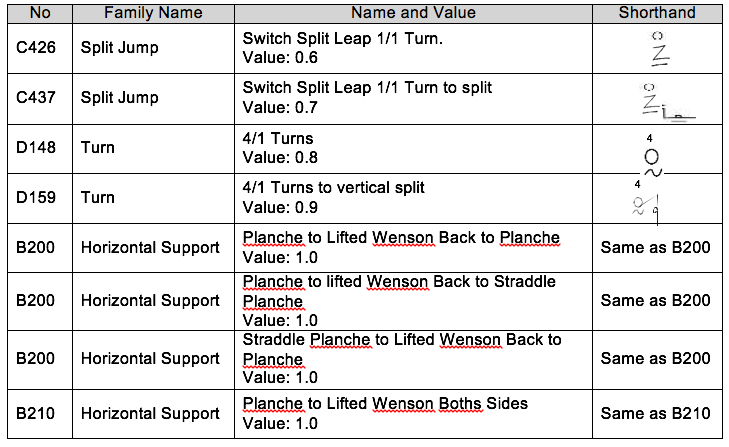Click "Planche to Lifted Wenson Boths Sides" text
The height and width of the screenshot is (447, 729).
[x=385, y=403]
